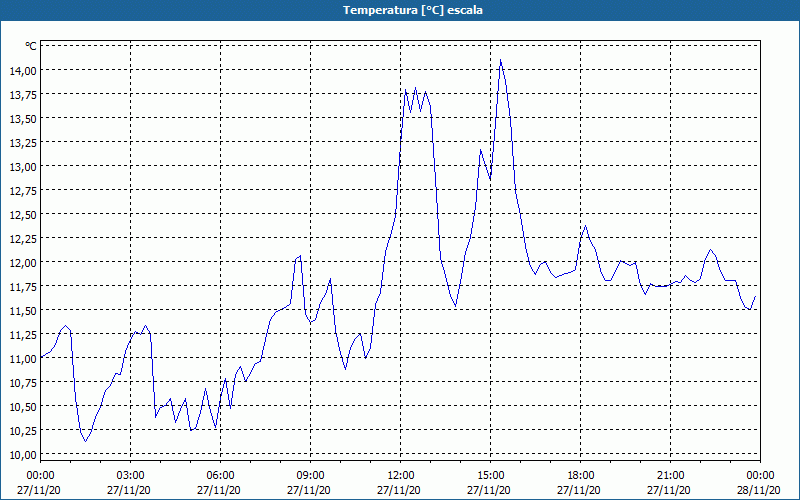
Task: Select the 12:00 time label
Action: pos(401,475)
